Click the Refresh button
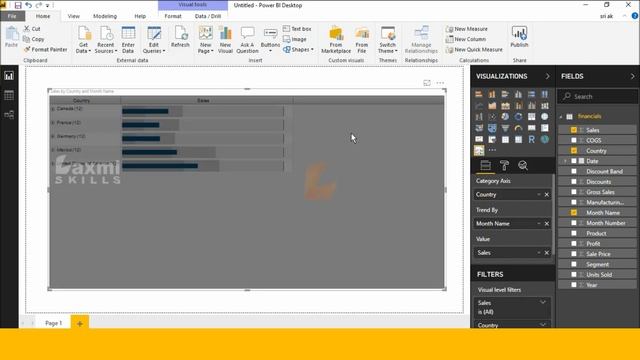640x360 pixels. coord(180,38)
